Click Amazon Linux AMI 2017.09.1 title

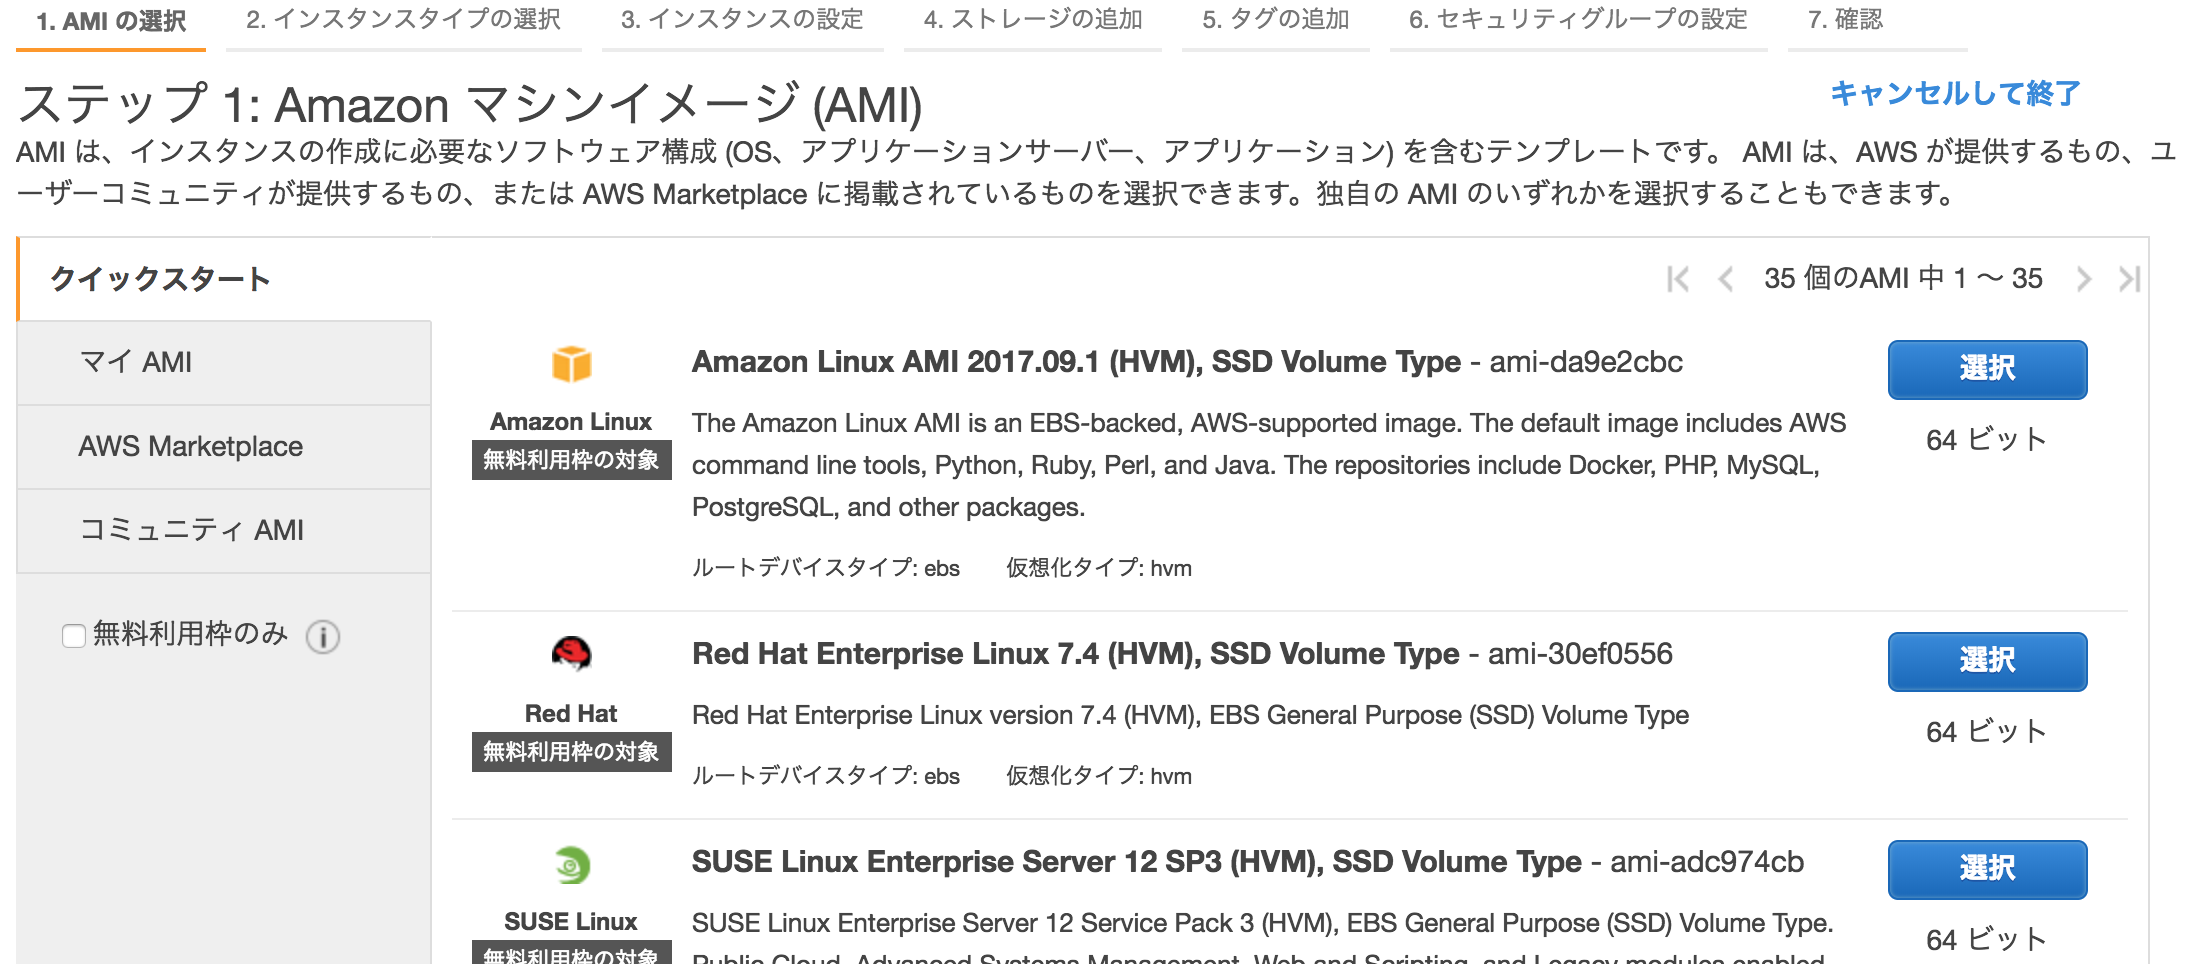1076,362
